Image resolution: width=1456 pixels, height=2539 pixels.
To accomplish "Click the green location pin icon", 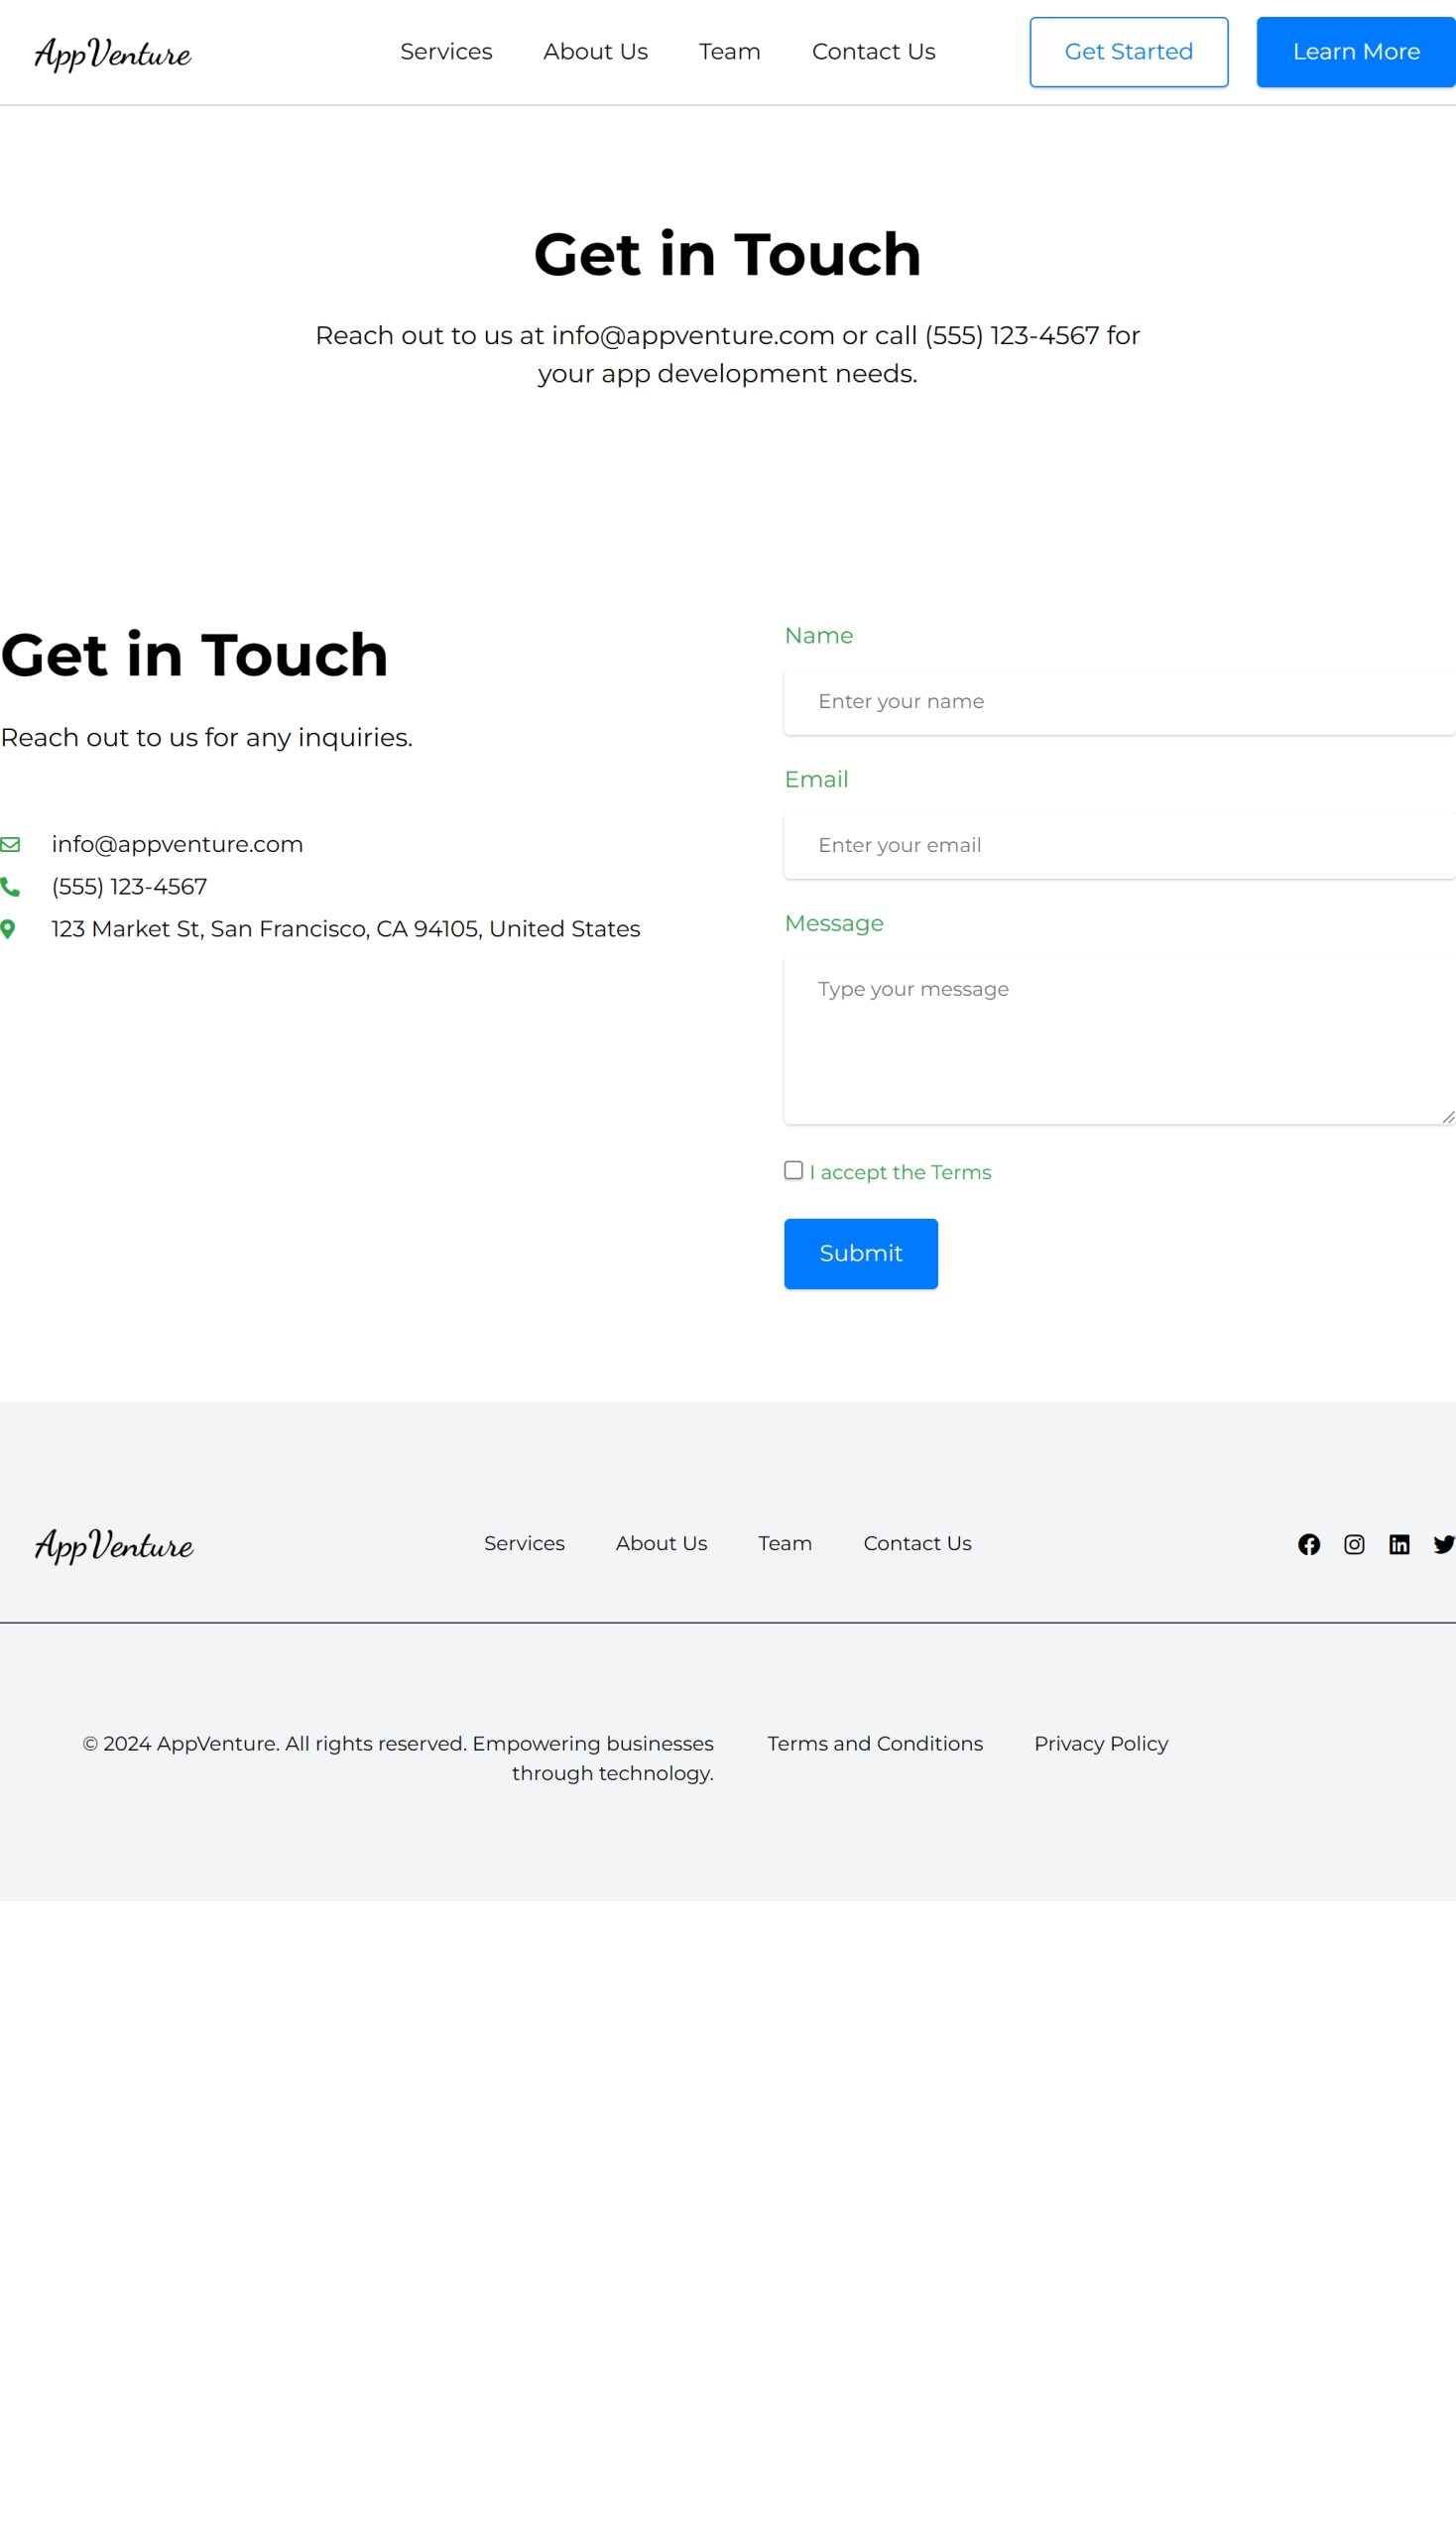I will click(8, 929).
